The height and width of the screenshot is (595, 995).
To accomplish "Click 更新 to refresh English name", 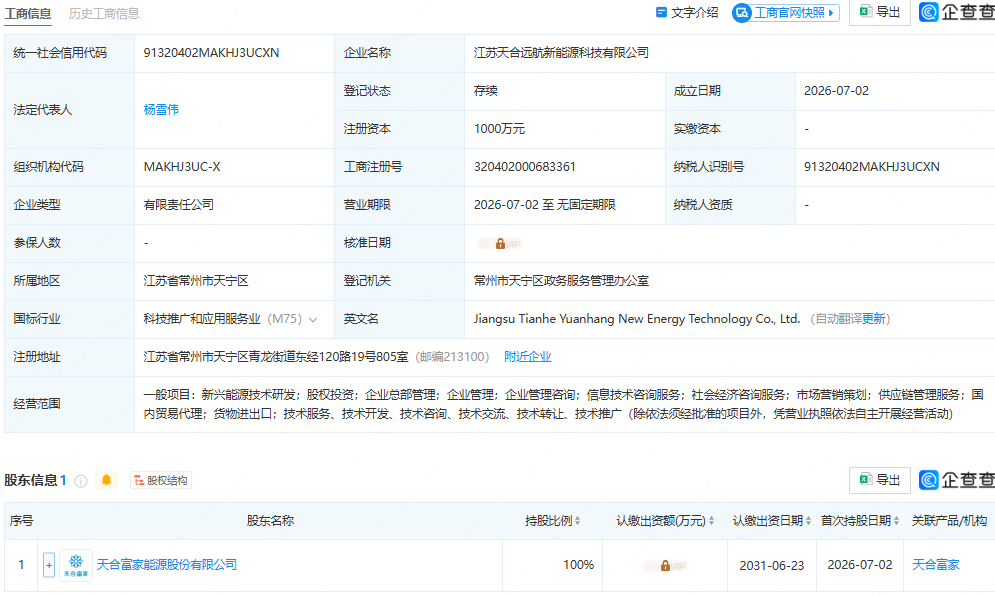I will [x=873, y=319].
